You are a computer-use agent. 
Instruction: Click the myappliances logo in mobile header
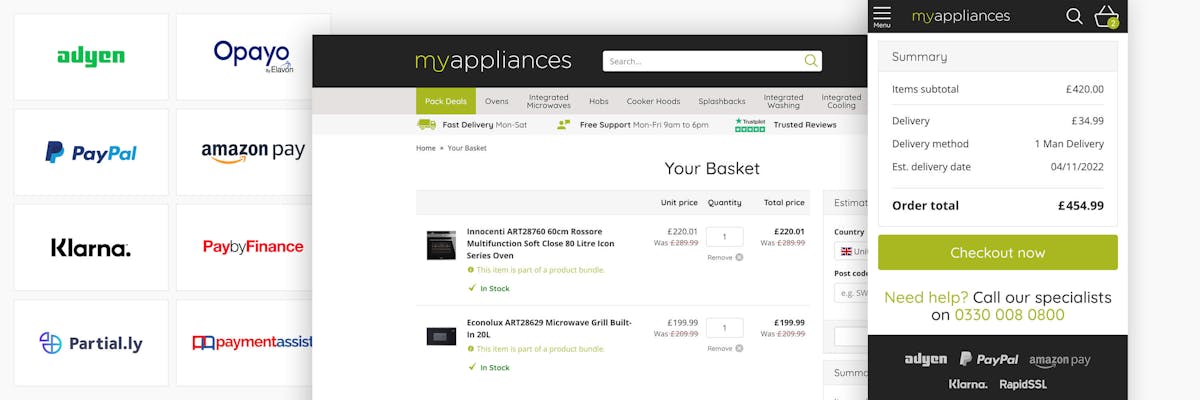[961, 16]
